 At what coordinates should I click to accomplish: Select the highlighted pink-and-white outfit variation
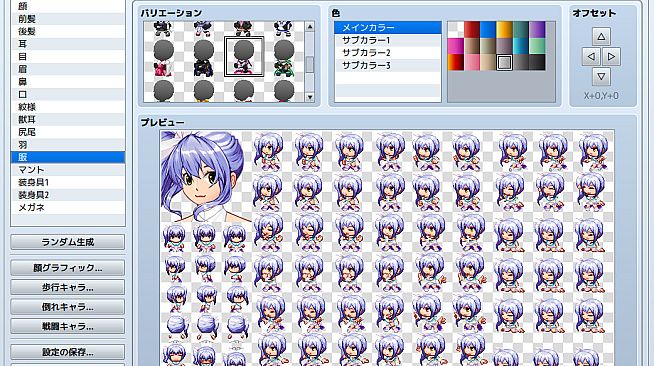pyautogui.click(x=244, y=57)
